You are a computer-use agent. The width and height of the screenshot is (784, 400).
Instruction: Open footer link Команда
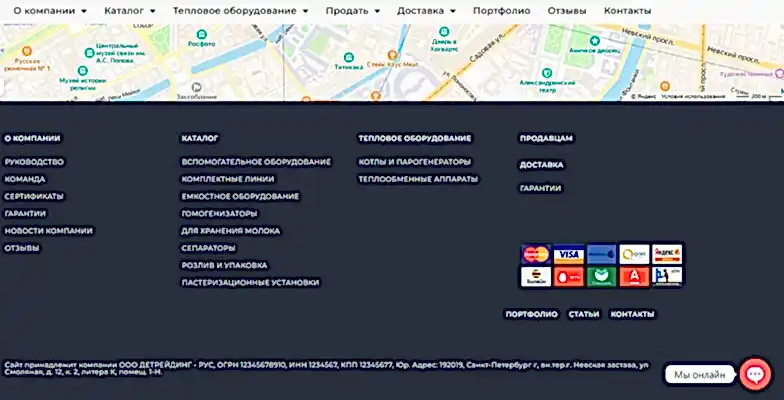(25, 179)
